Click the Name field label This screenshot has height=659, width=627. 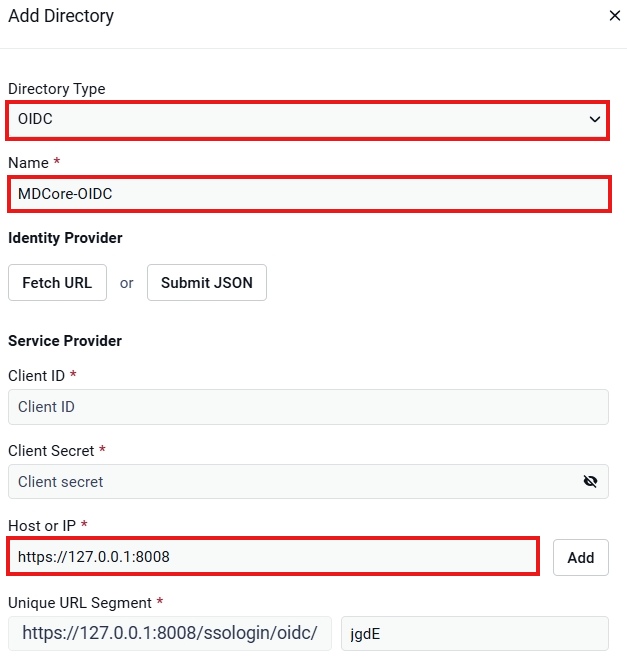click(29, 163)
